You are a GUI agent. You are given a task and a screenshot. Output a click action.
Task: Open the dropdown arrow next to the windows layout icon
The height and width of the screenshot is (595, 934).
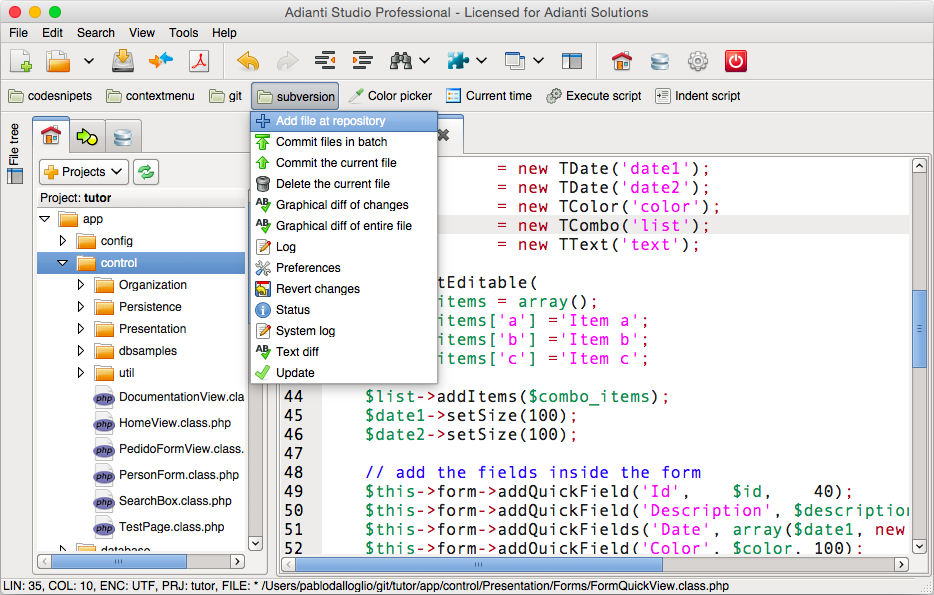pos(538,61)
